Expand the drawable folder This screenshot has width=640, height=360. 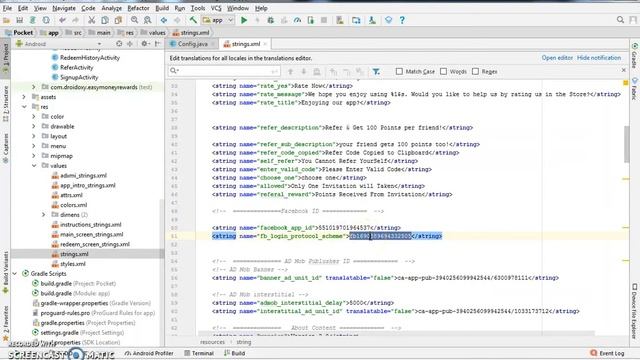(34, 126)
